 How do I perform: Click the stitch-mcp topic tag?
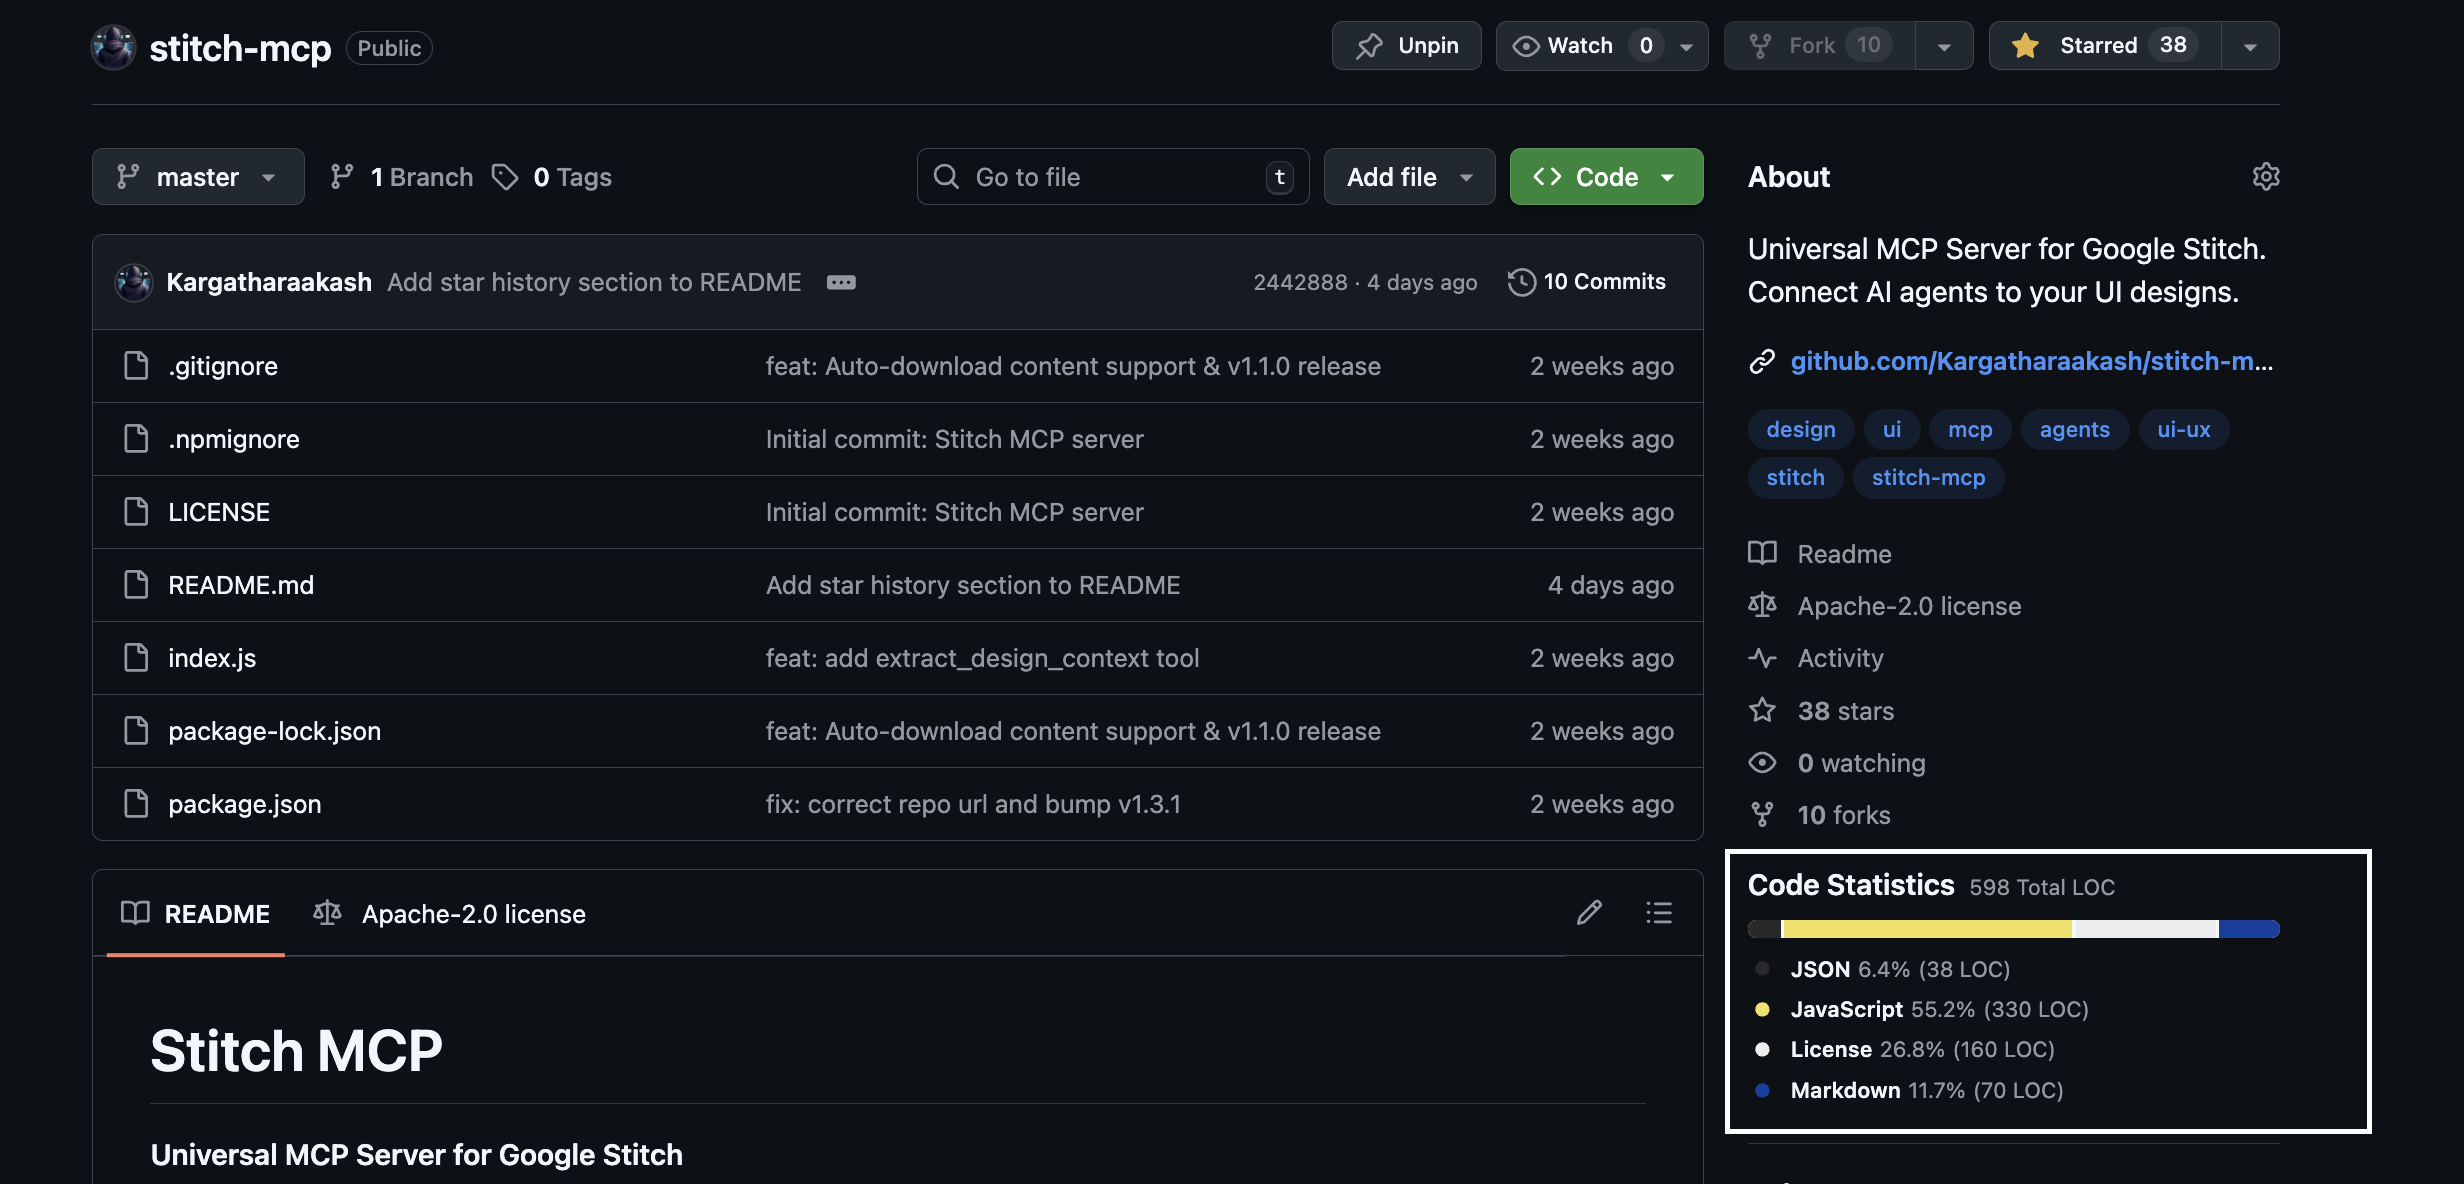[1927, 478]
